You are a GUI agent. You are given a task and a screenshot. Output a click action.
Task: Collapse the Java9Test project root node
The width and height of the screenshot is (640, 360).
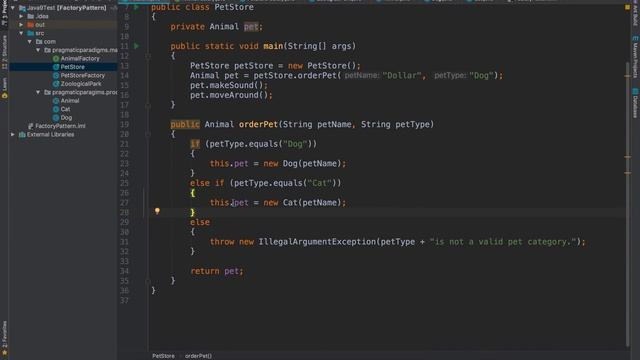click(13, 8)
